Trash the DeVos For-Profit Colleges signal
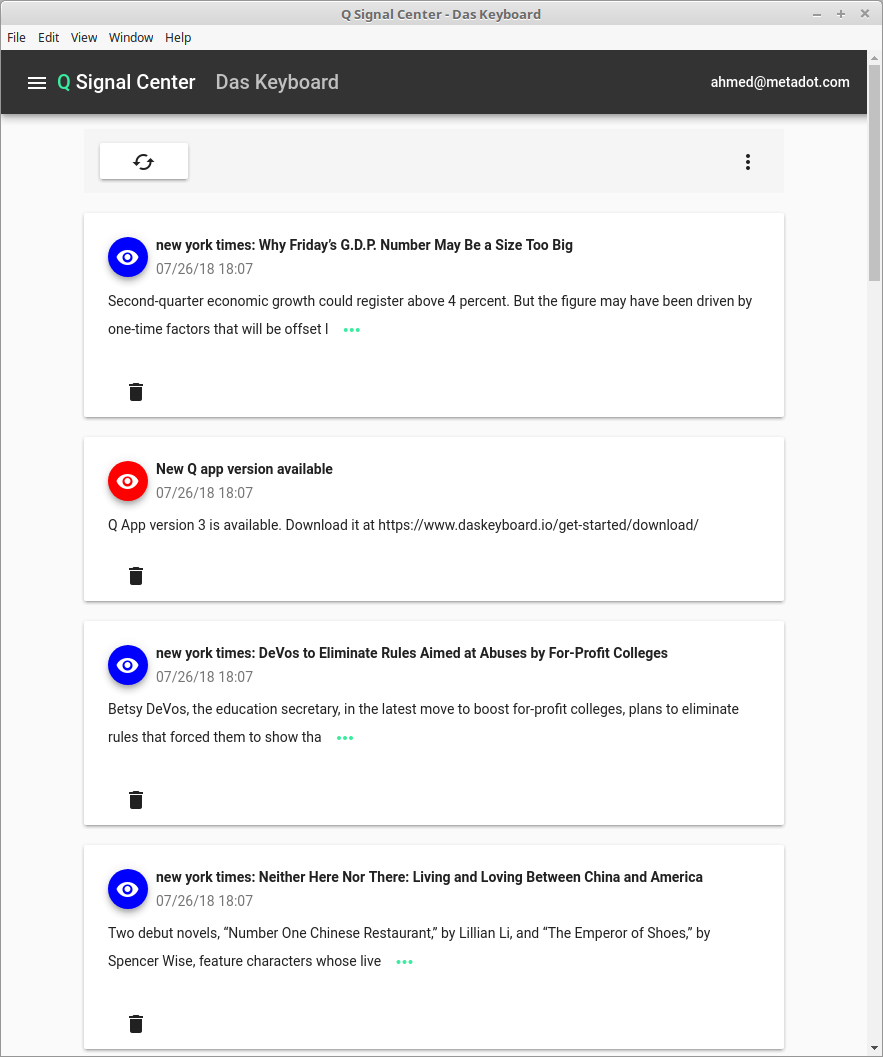The image size is (883, 1057). pos(135,799)
